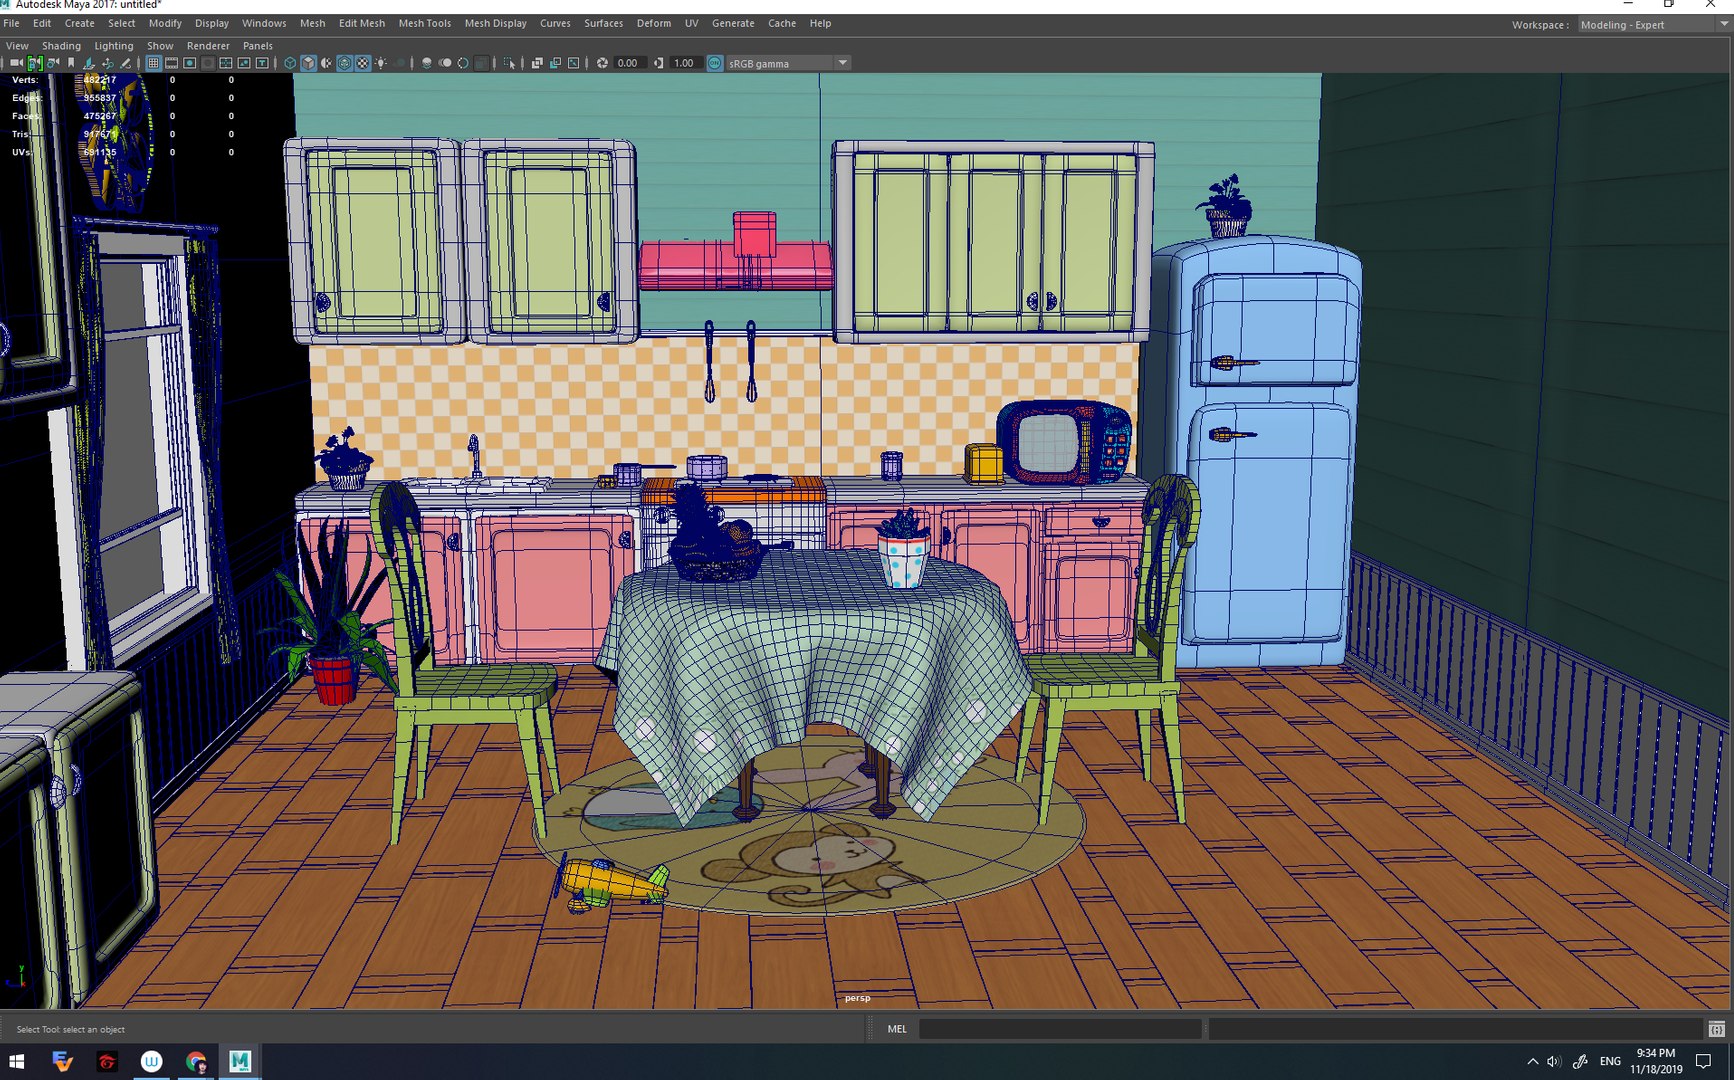Image resolution: width=1734 pixels, height=1080 pixels.
Task: Open the Edit Mesh menu
Action: pos(361,23)
